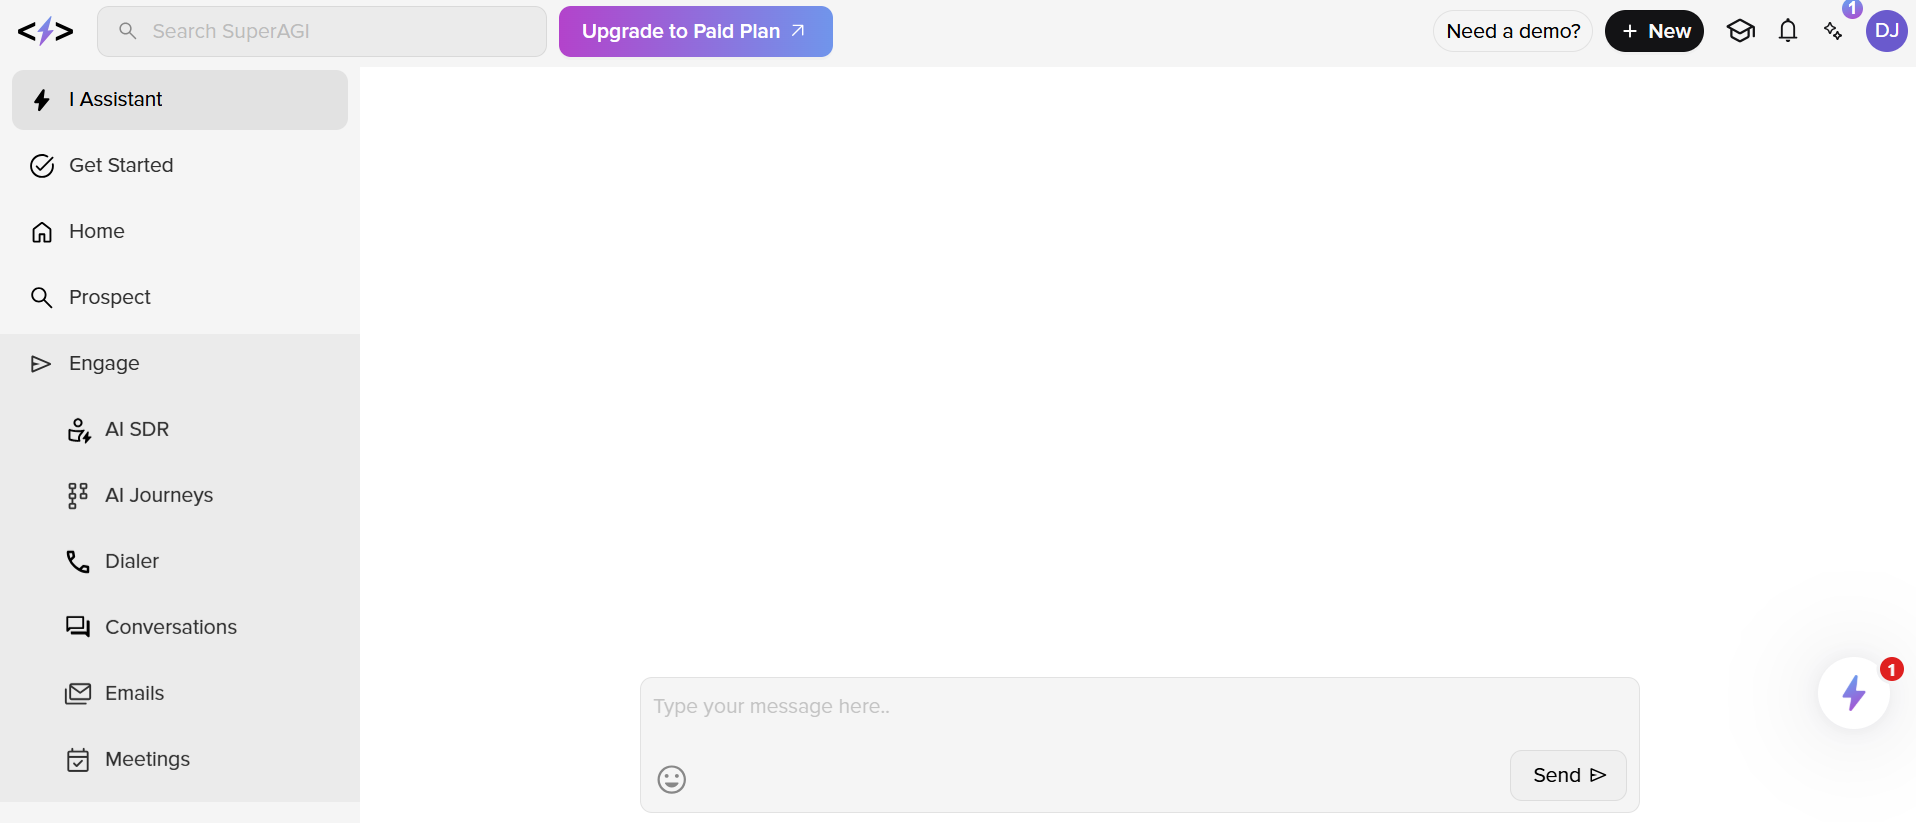Focus the Search SuperAGI field
This screenshot has height=823, width=1916.
pos(322,31)
